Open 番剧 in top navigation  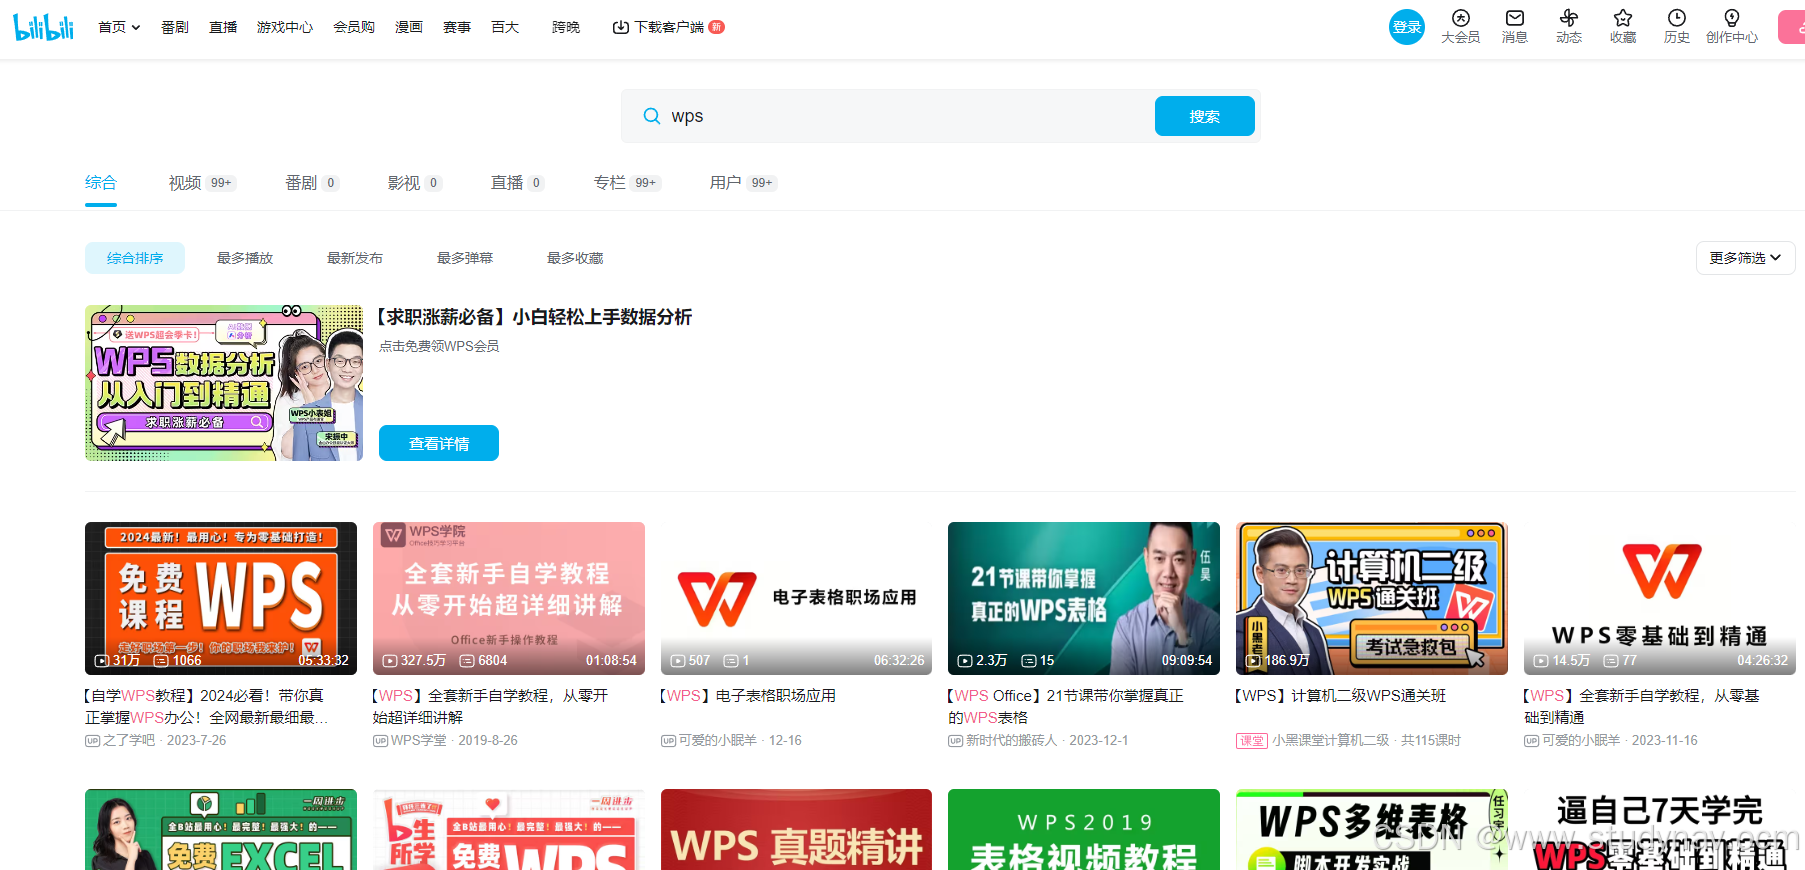(x=175, y=27)
